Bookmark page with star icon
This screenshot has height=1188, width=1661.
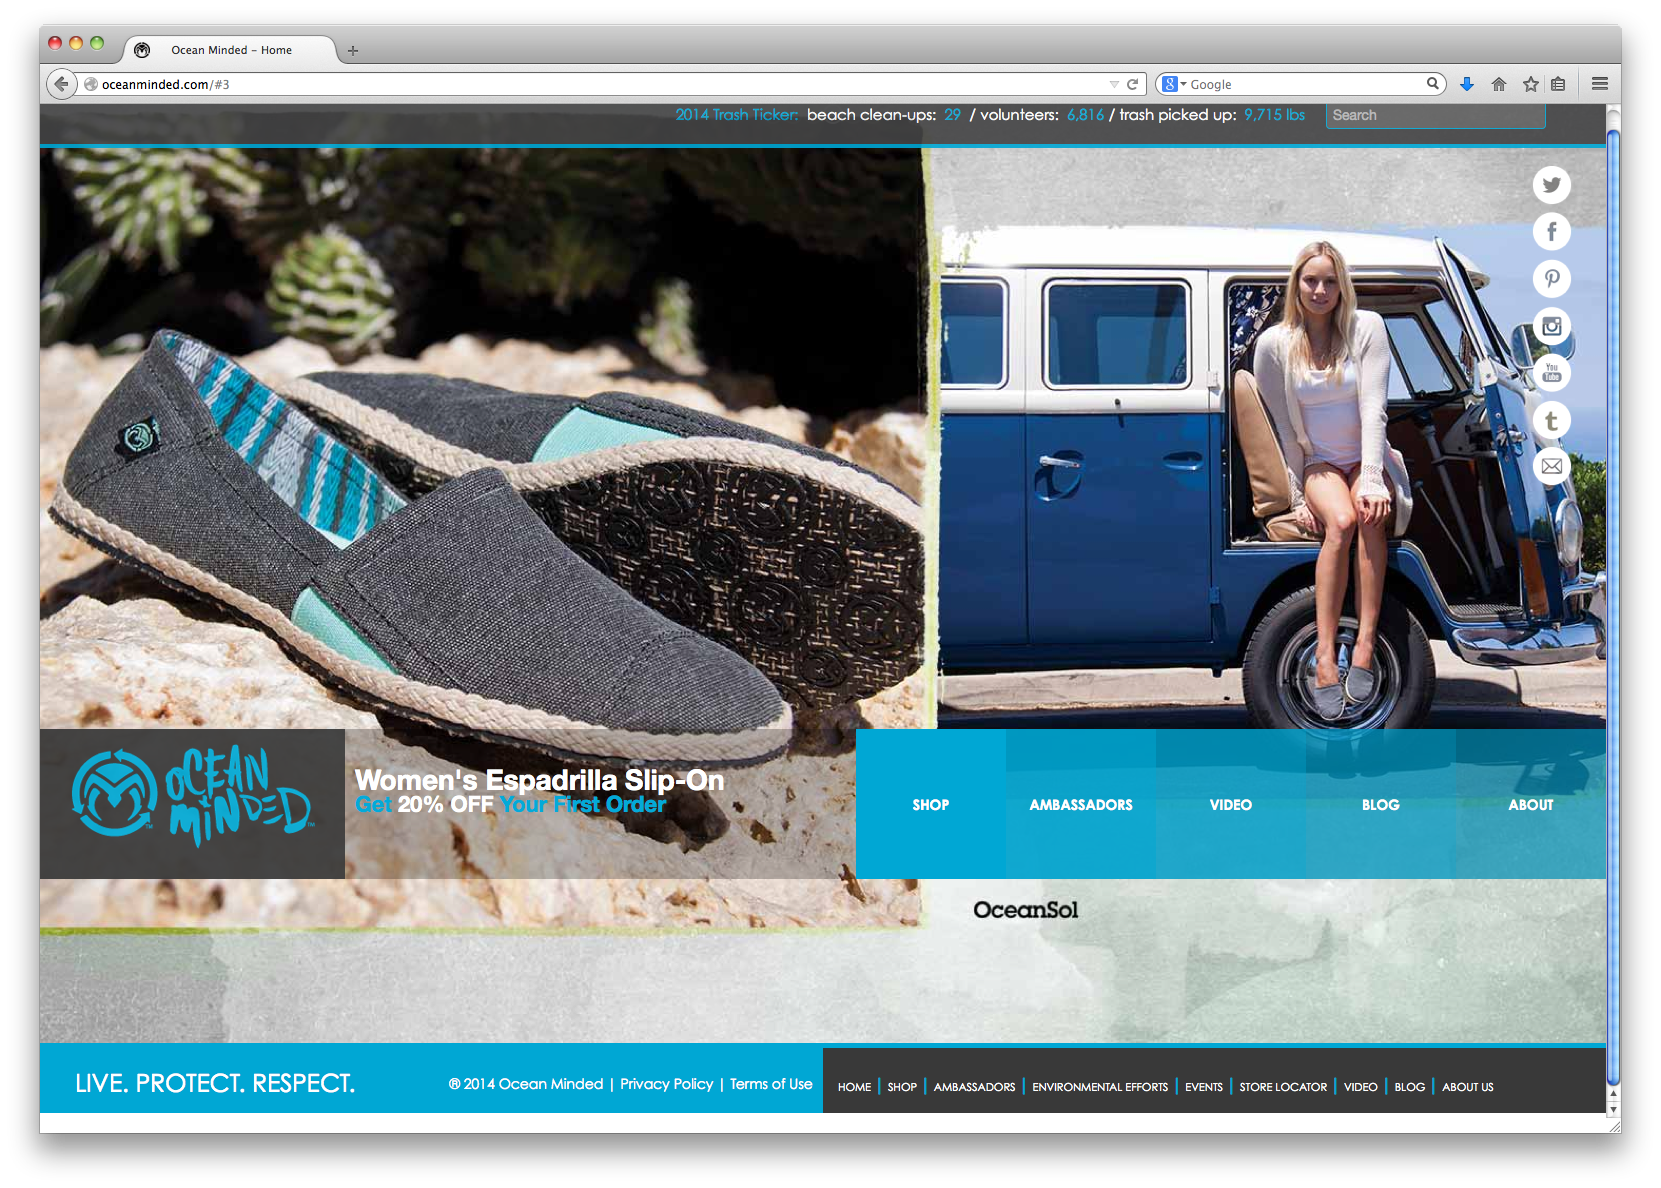[x=1530, y=84]
